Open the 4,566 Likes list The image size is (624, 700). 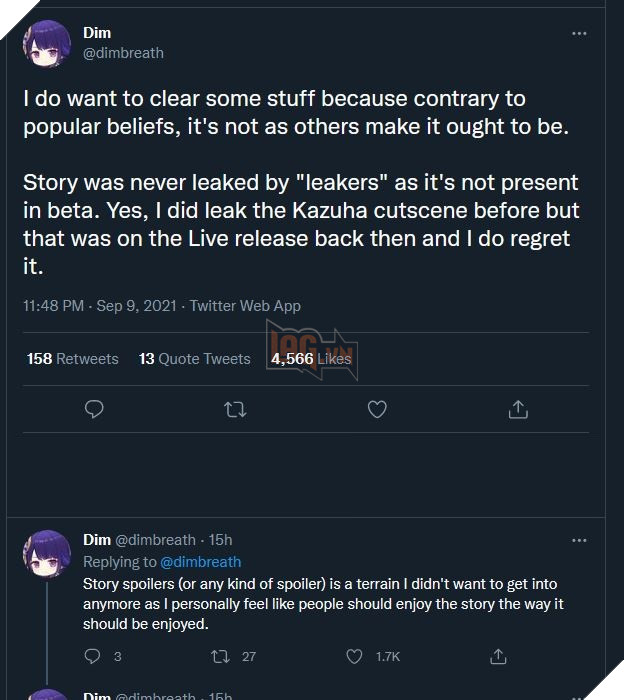311,358
